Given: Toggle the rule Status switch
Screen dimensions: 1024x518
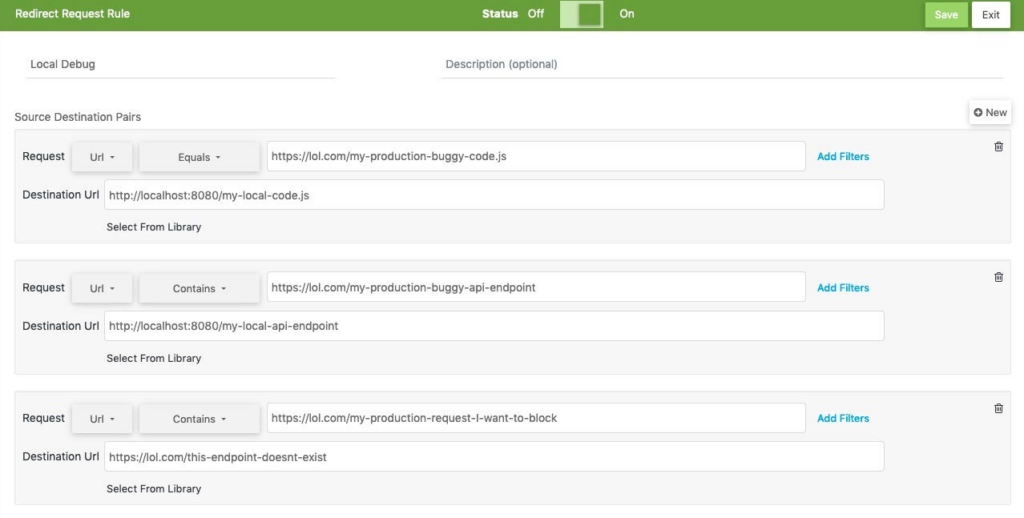Looking at the screenshot, I should tap(581, 14).
